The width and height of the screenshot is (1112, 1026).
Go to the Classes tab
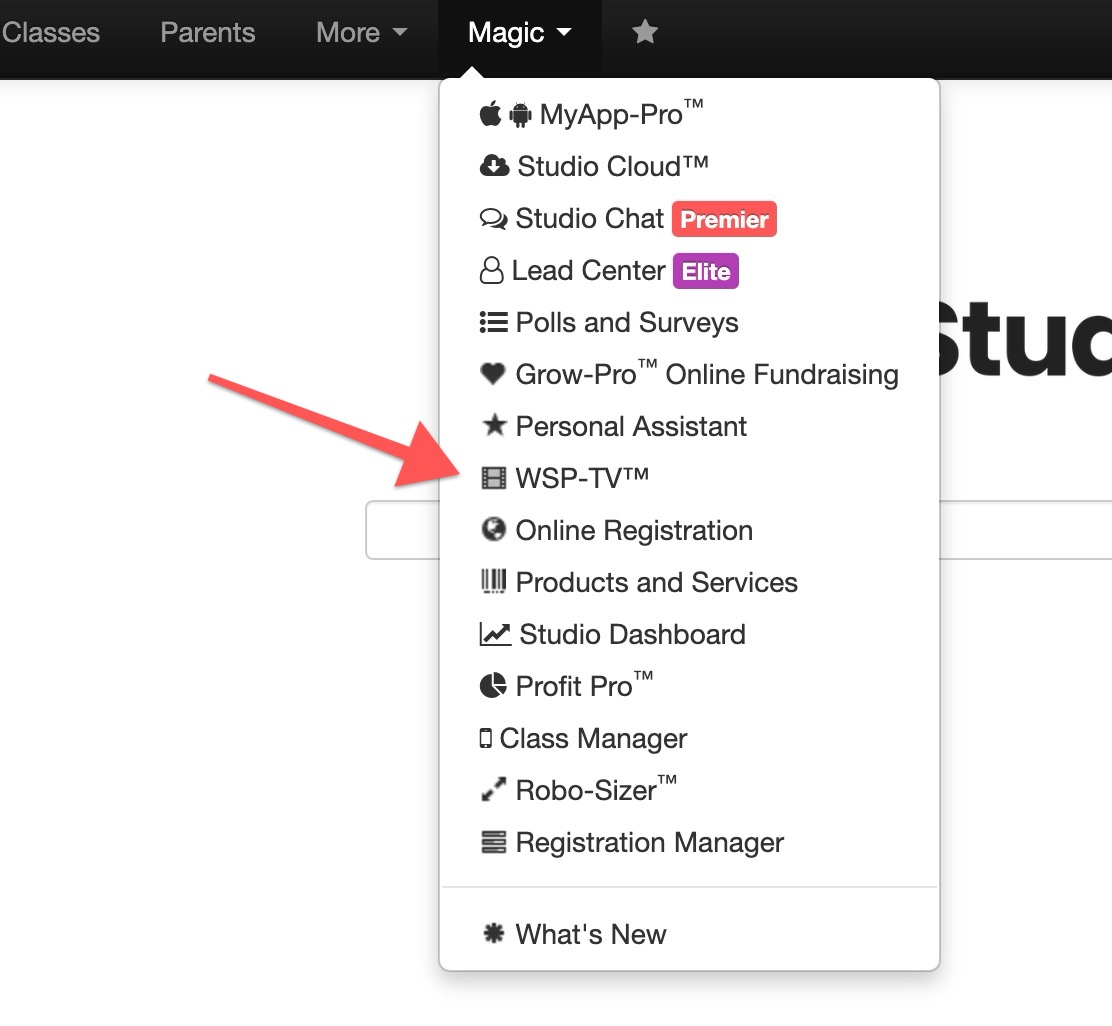coord(50,33)
